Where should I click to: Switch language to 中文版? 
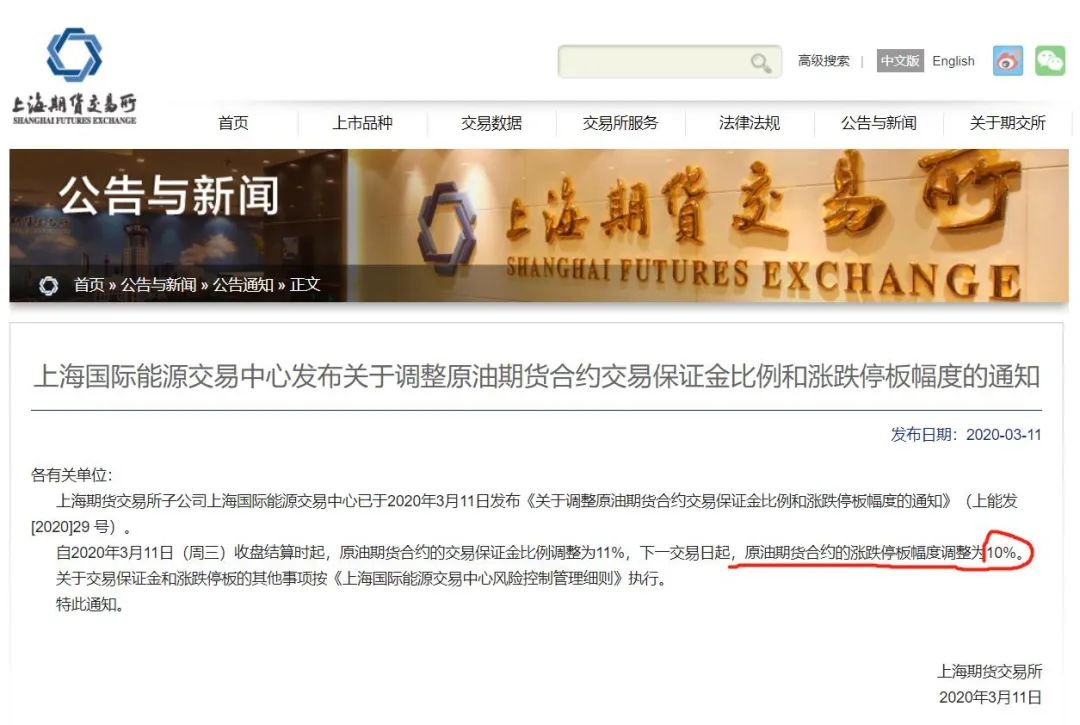(x=900, y=61)
